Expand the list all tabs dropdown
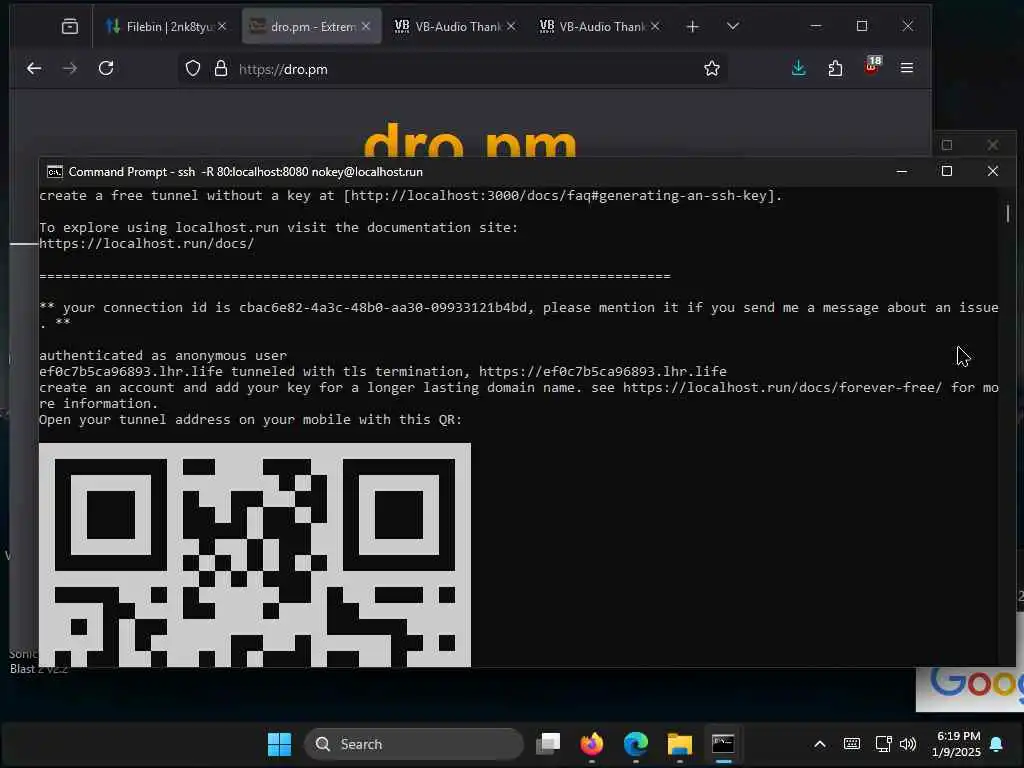The width and height of the screenshot is (1024, 768). 733,26
